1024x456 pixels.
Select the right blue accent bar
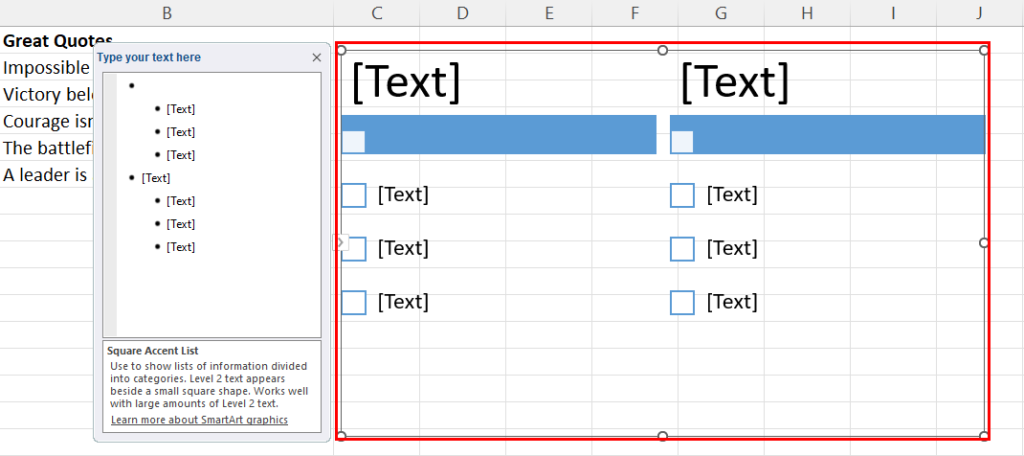pos(827,135)
